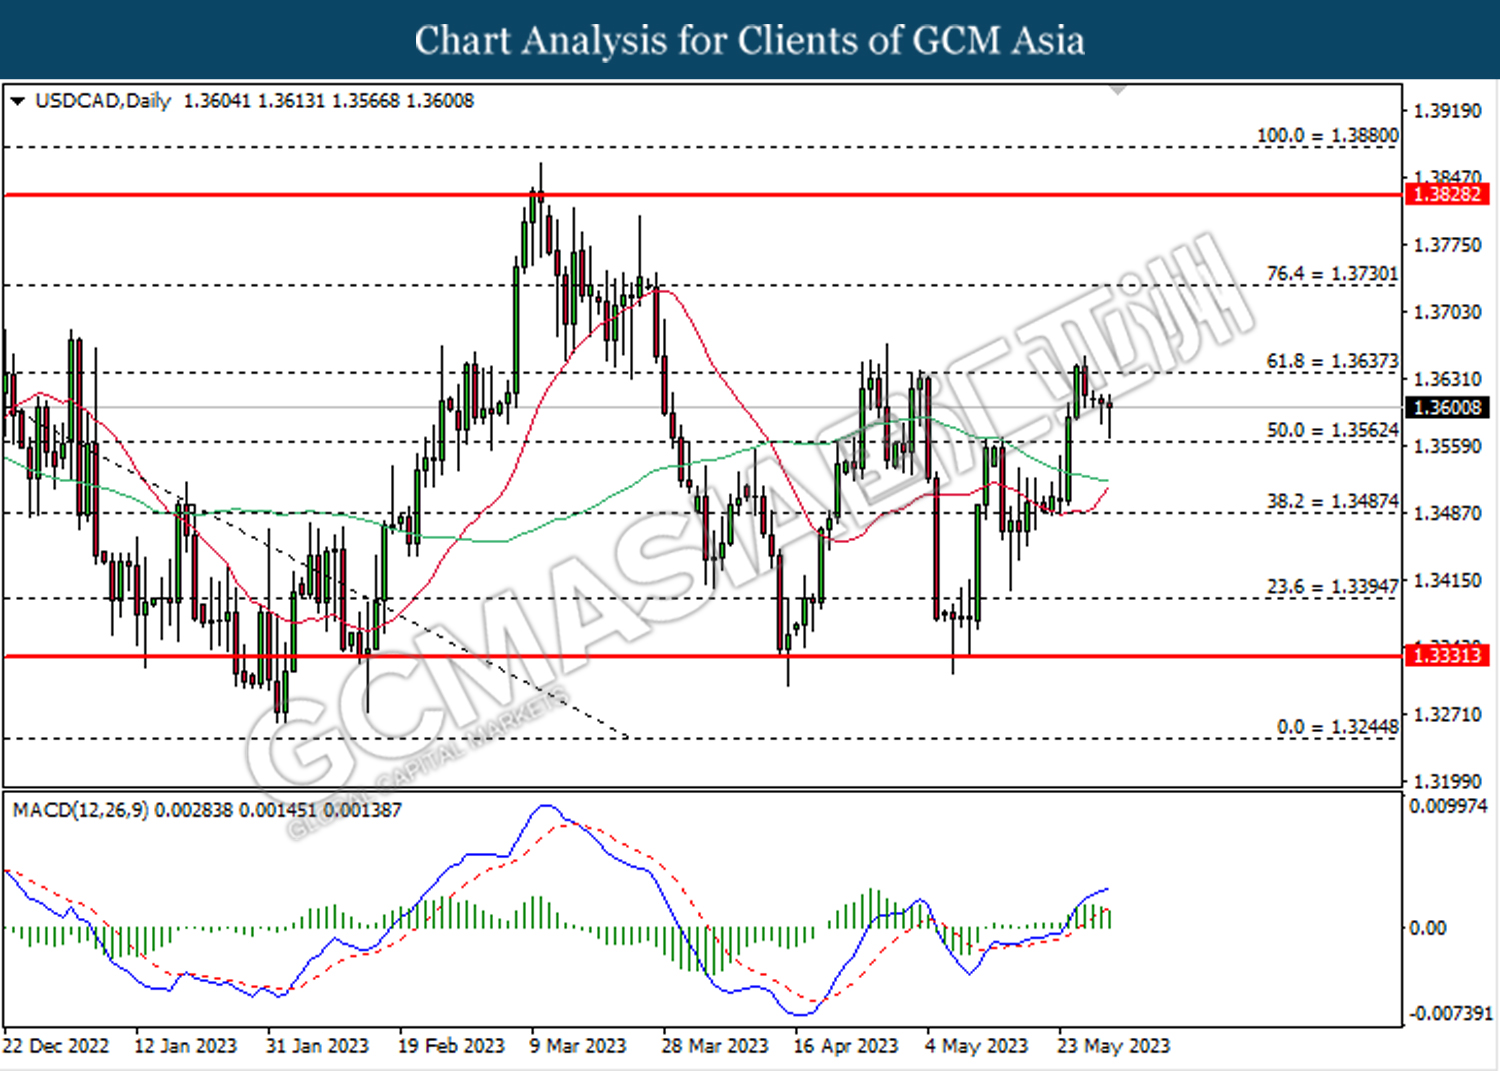Select the 23.6 = 1.33947 Fibonacci label
The width and height of the screenshot is (1500, 1071).
(1332, 586)
